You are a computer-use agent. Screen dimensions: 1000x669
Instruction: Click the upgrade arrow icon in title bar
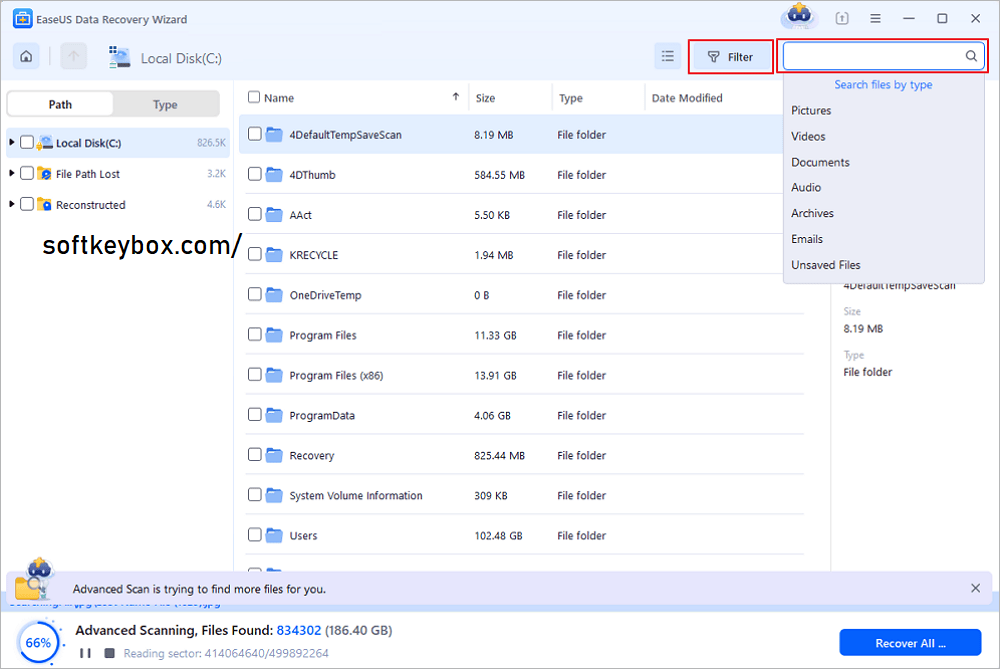tap(841, 17)
